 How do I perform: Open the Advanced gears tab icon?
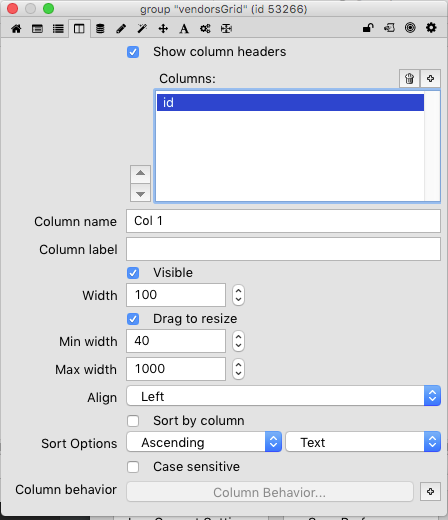pos(205,29)
